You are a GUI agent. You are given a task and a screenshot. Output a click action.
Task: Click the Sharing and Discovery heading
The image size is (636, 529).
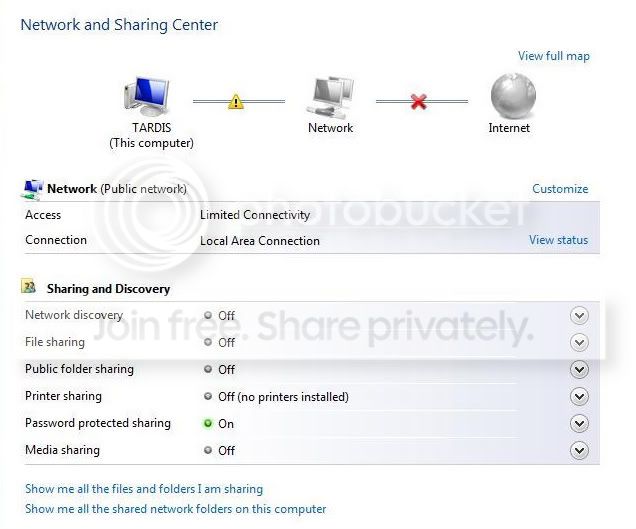coord(108,289)
